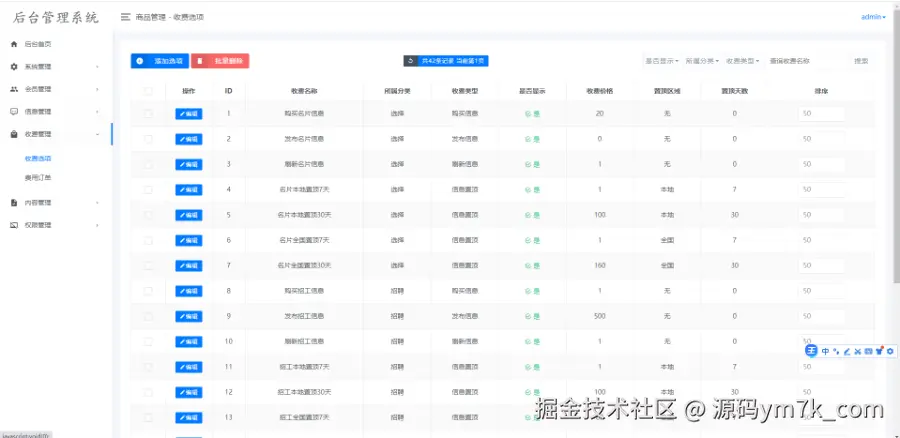Expand 权限管理 using its chevron
This screenshot has height=438, width=900.
(x=97, y=225)
